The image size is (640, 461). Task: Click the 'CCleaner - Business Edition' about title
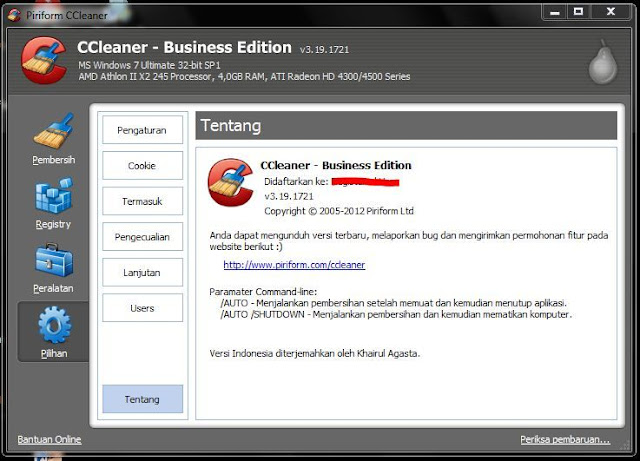pos(336,165)
